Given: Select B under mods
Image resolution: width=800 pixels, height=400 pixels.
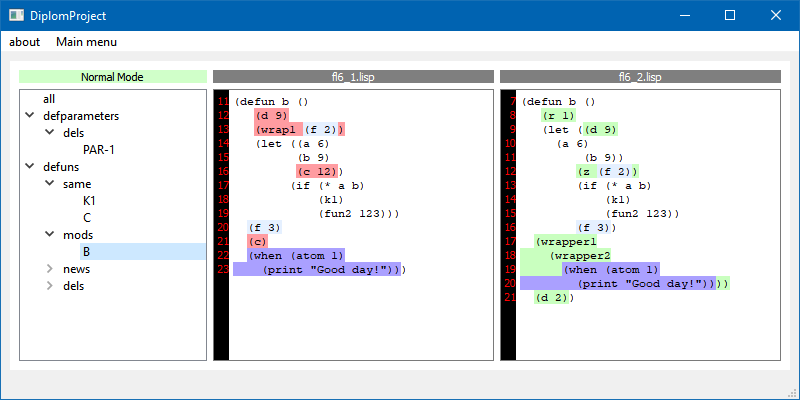Looking at the screenshot, I should [87, 252].
